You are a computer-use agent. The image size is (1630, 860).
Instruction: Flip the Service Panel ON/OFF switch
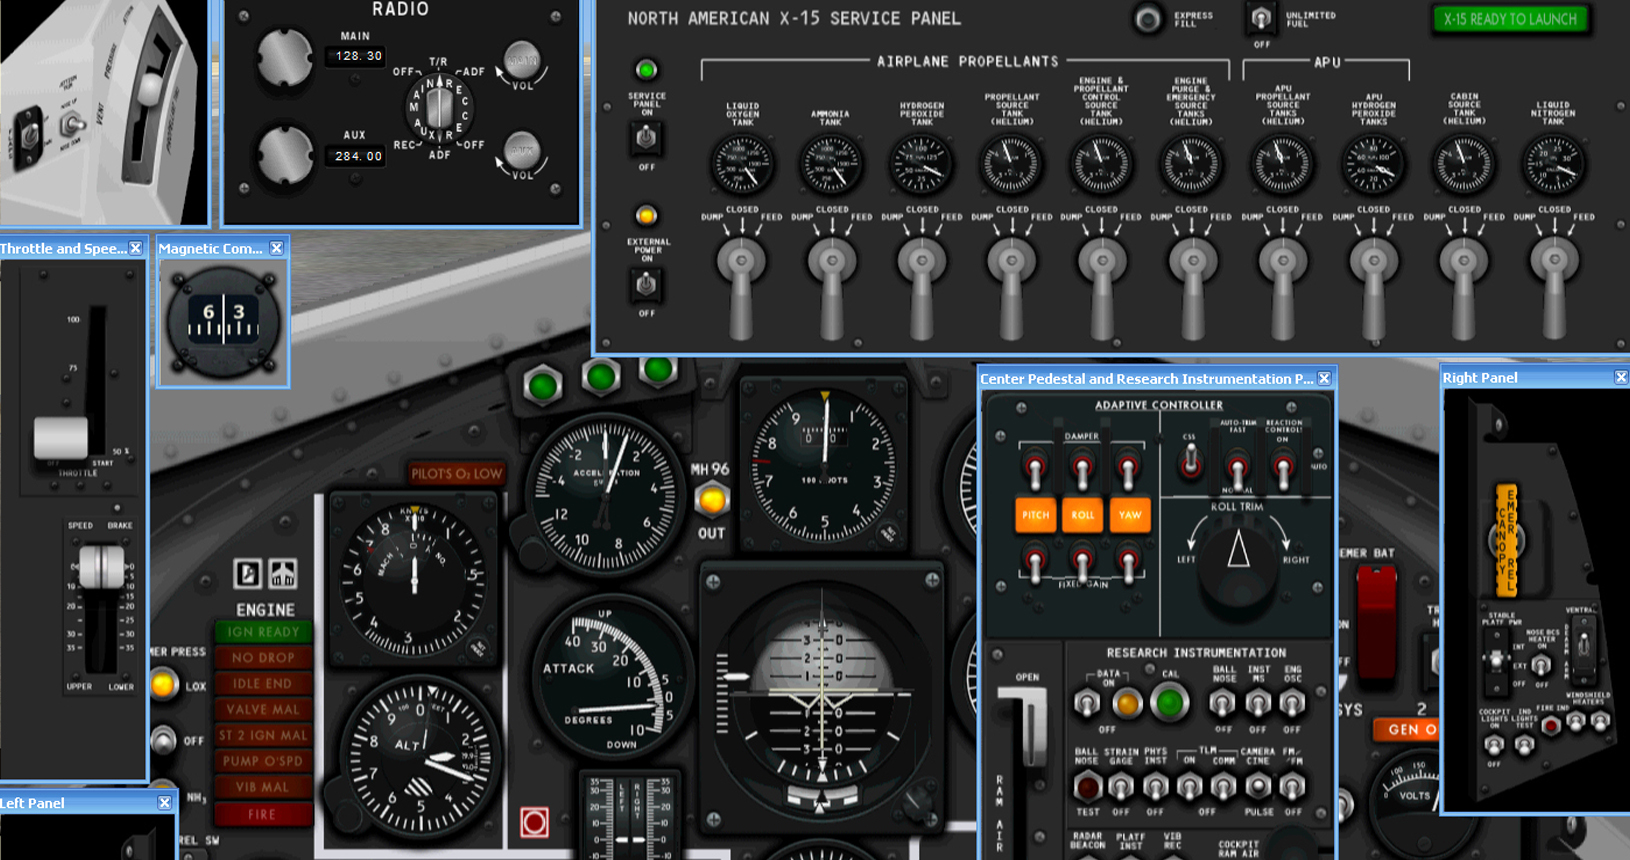click(646, 137)
